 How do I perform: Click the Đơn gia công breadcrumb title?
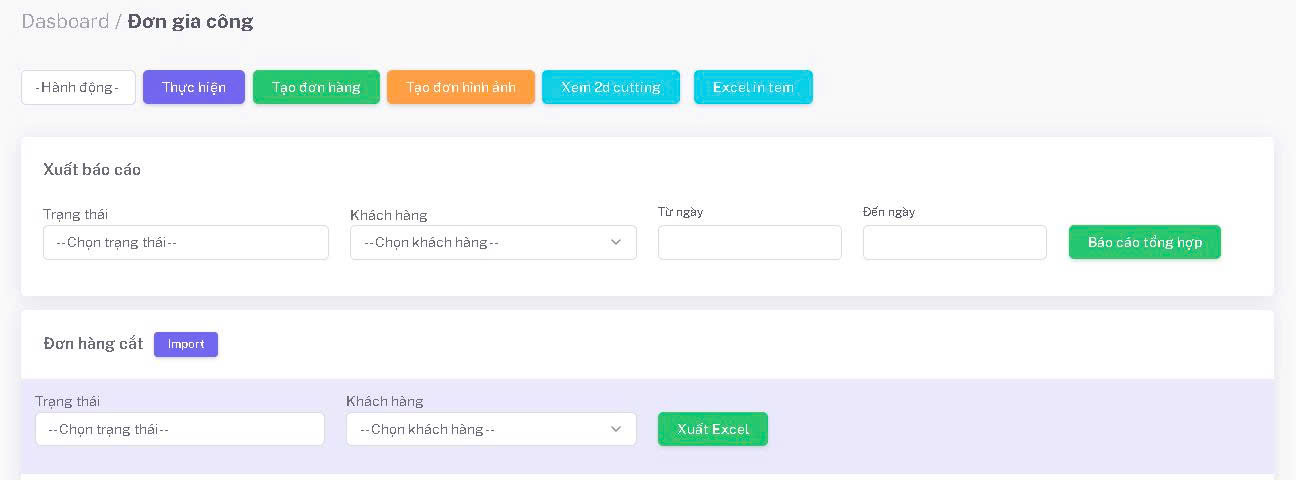click(x=190, y=21)
